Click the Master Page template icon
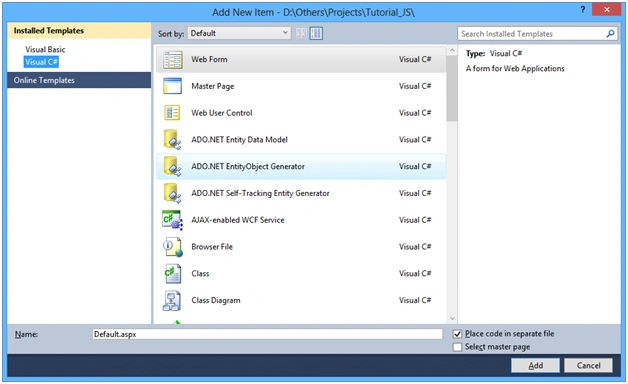The image size is (628, 384). click(x=173, y=86)
